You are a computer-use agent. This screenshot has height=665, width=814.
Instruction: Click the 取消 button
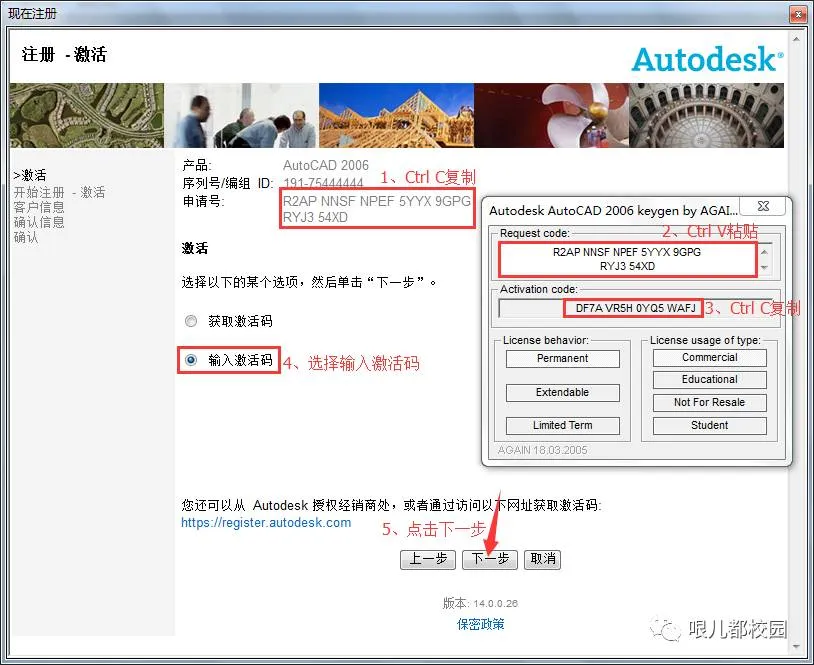coord(542,559)
